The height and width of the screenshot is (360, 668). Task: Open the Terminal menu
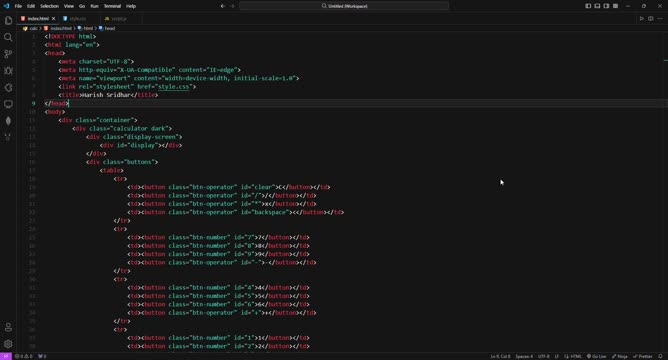coord(112,6)
